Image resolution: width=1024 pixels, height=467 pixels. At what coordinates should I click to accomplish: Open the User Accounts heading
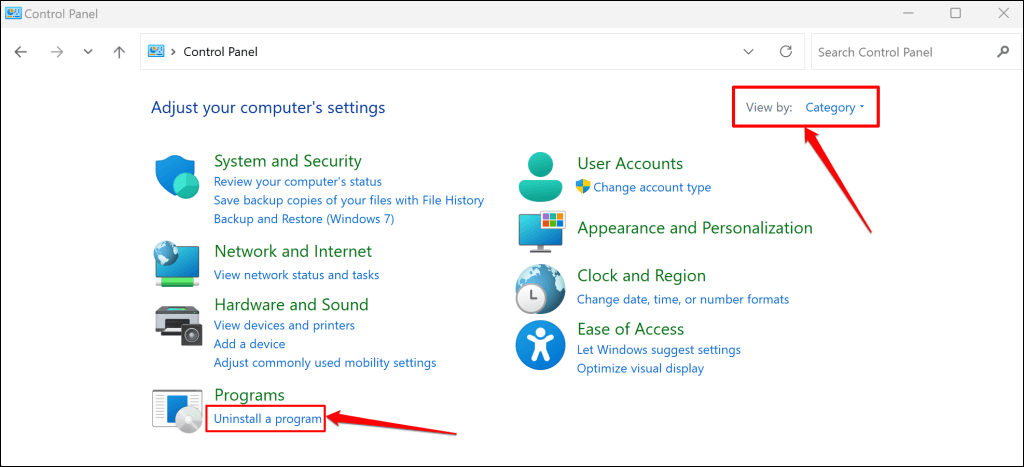click(630, 163)
